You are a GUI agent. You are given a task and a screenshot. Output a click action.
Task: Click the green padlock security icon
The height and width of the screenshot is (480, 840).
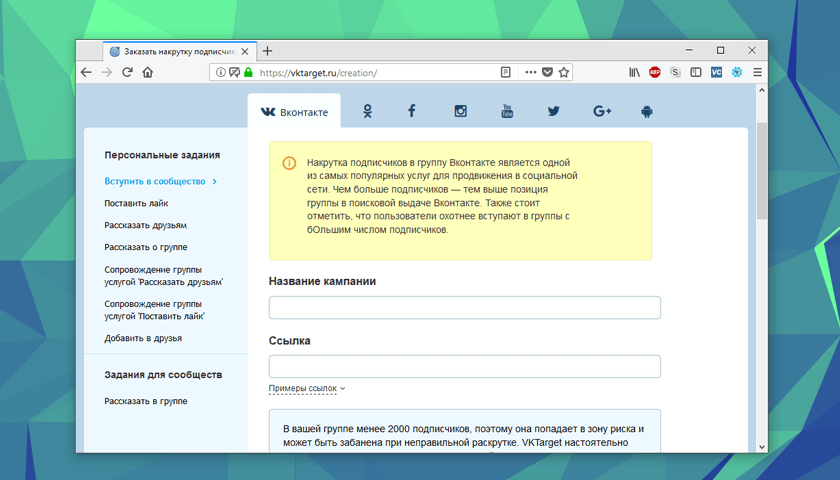(248, 72)
